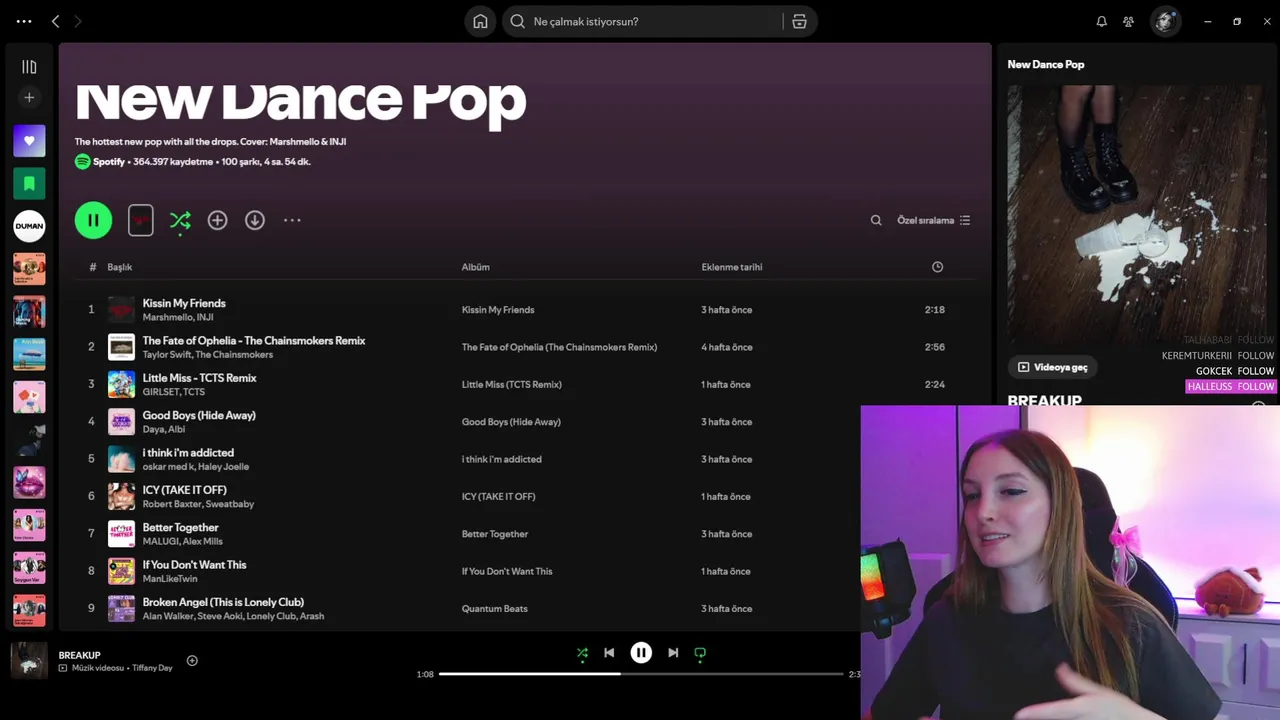The image size is (1280, 720).
Task: Open the Spotify owner link
Action: click(x=109, y=161)
